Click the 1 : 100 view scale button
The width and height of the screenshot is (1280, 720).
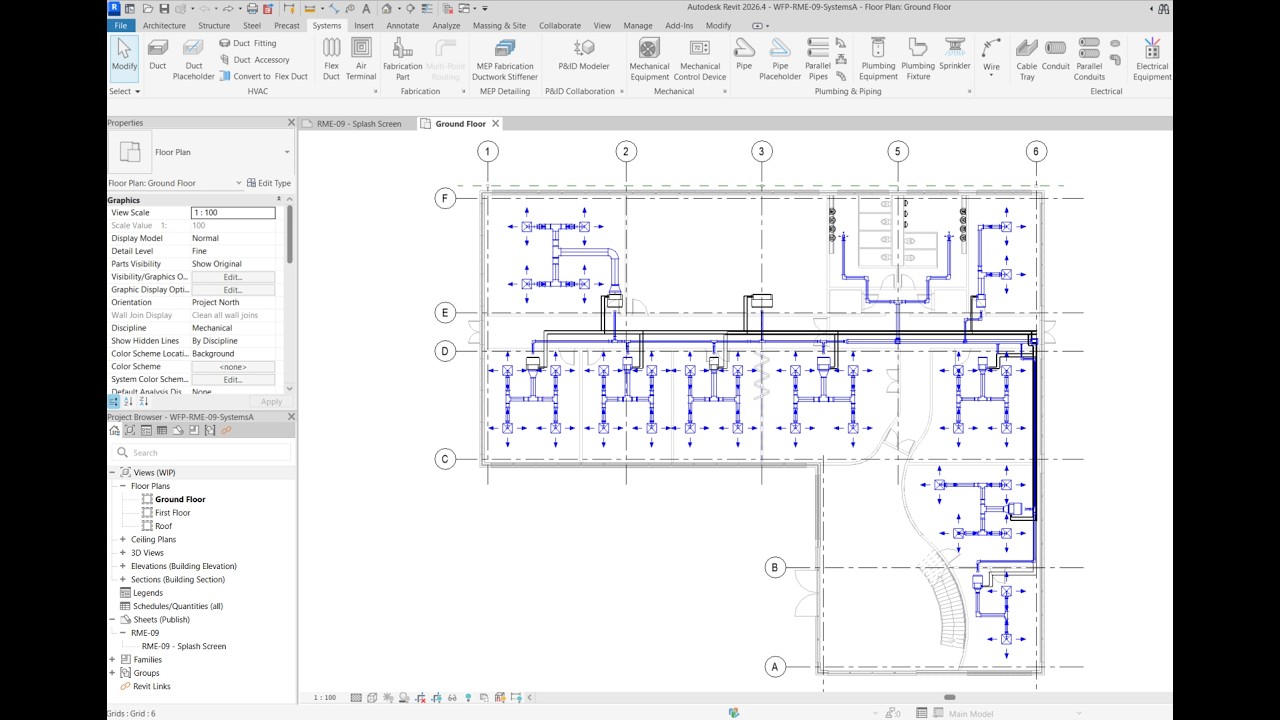[x=325, y=698]
